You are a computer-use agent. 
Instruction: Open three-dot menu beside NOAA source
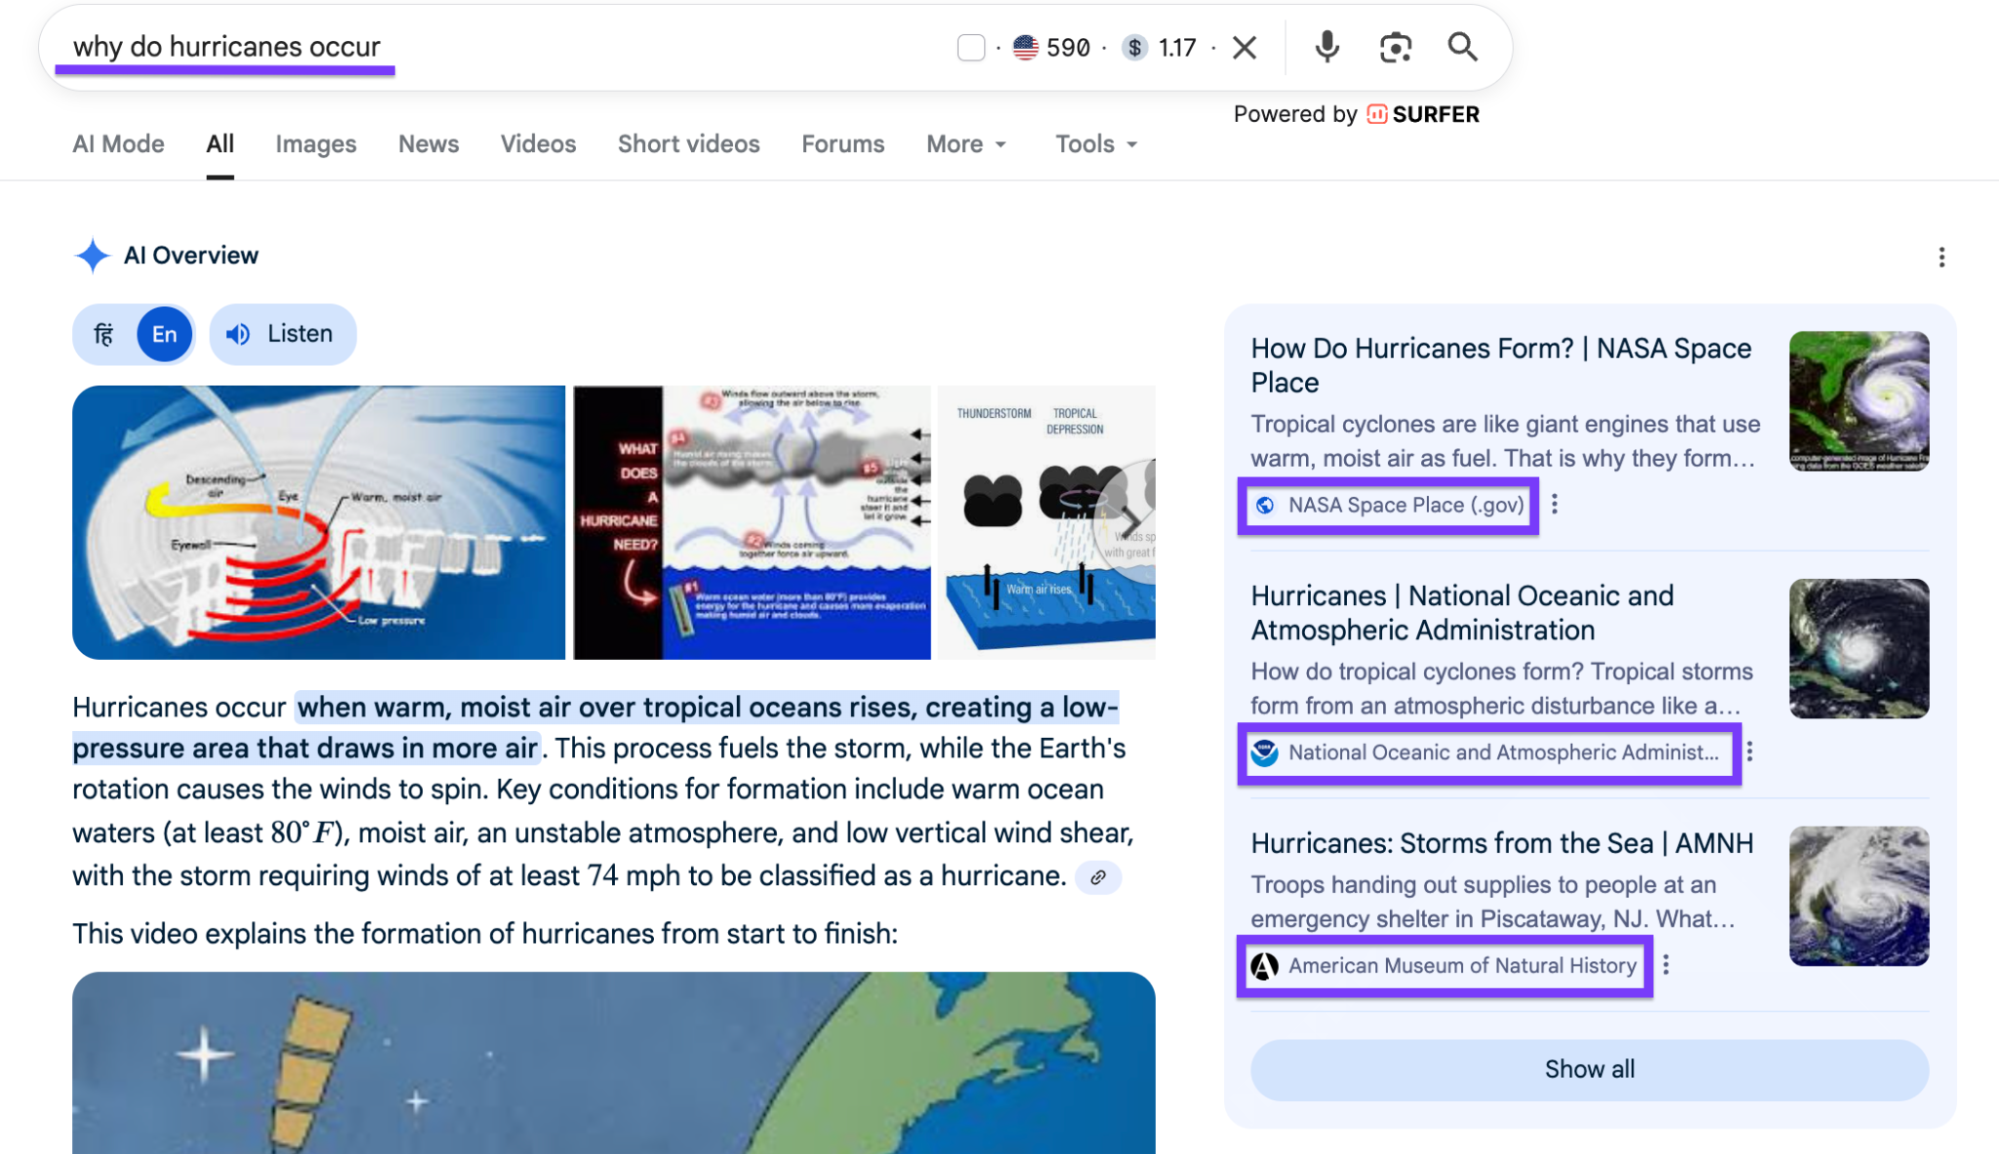tap(1749, 752)
